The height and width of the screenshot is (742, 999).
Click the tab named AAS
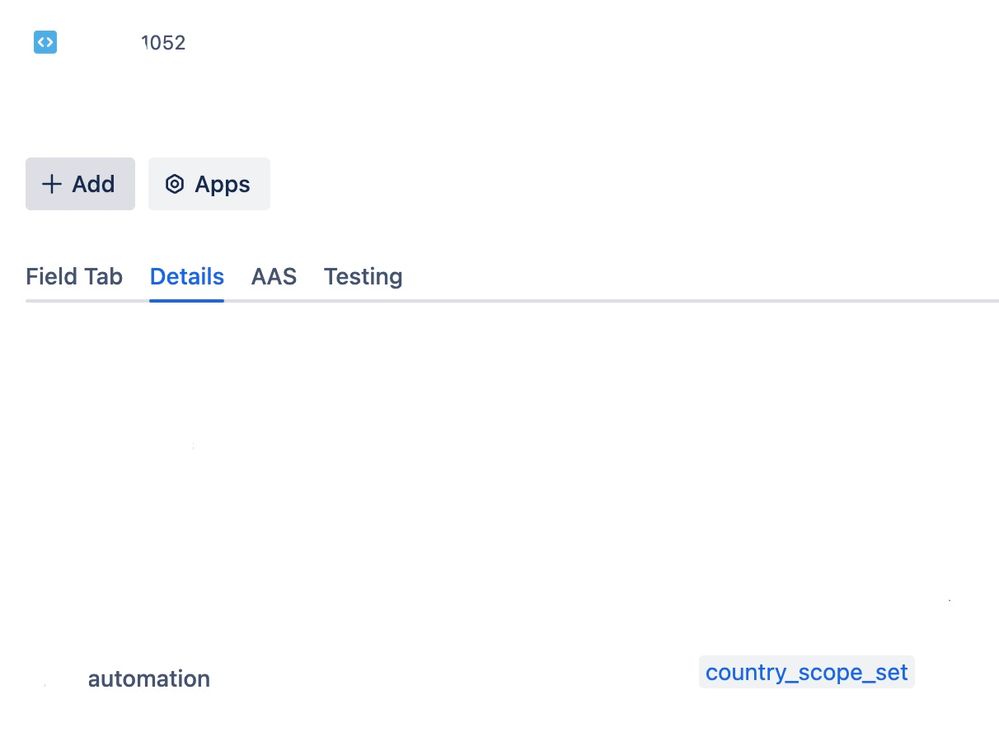274,277
